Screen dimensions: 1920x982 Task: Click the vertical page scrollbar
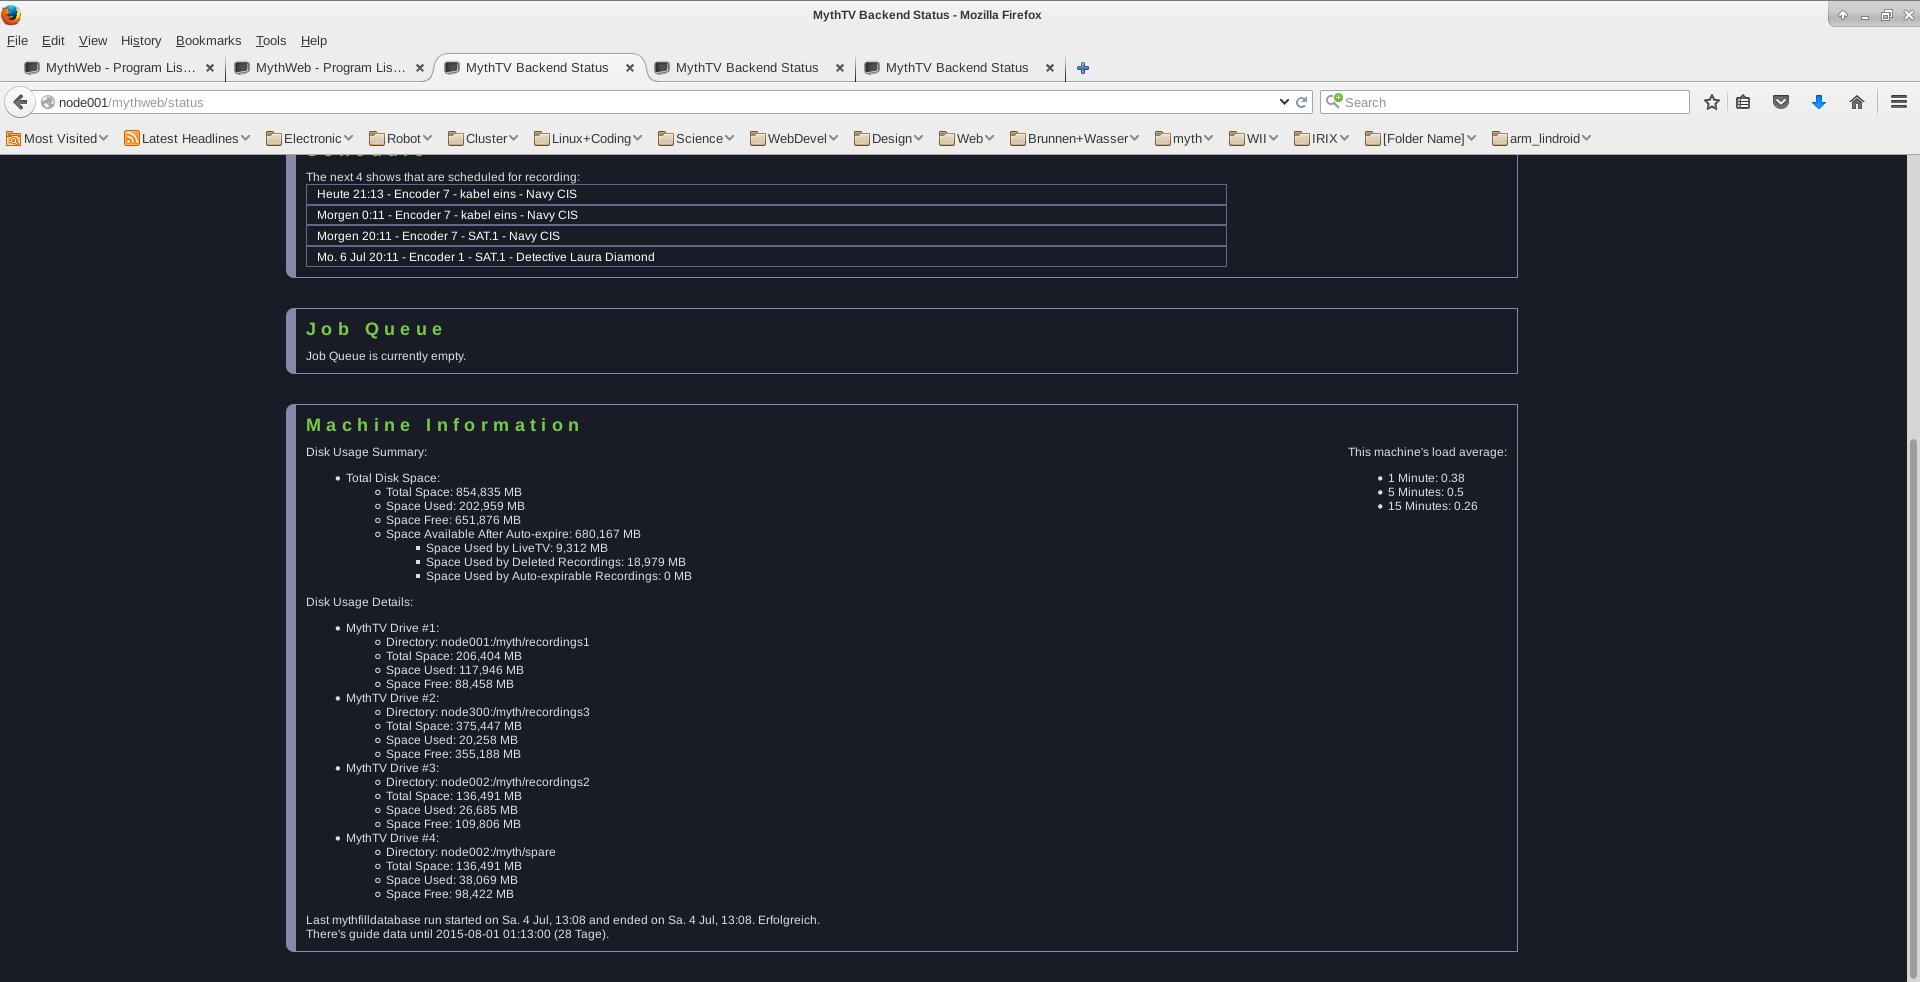[1913, 700]
